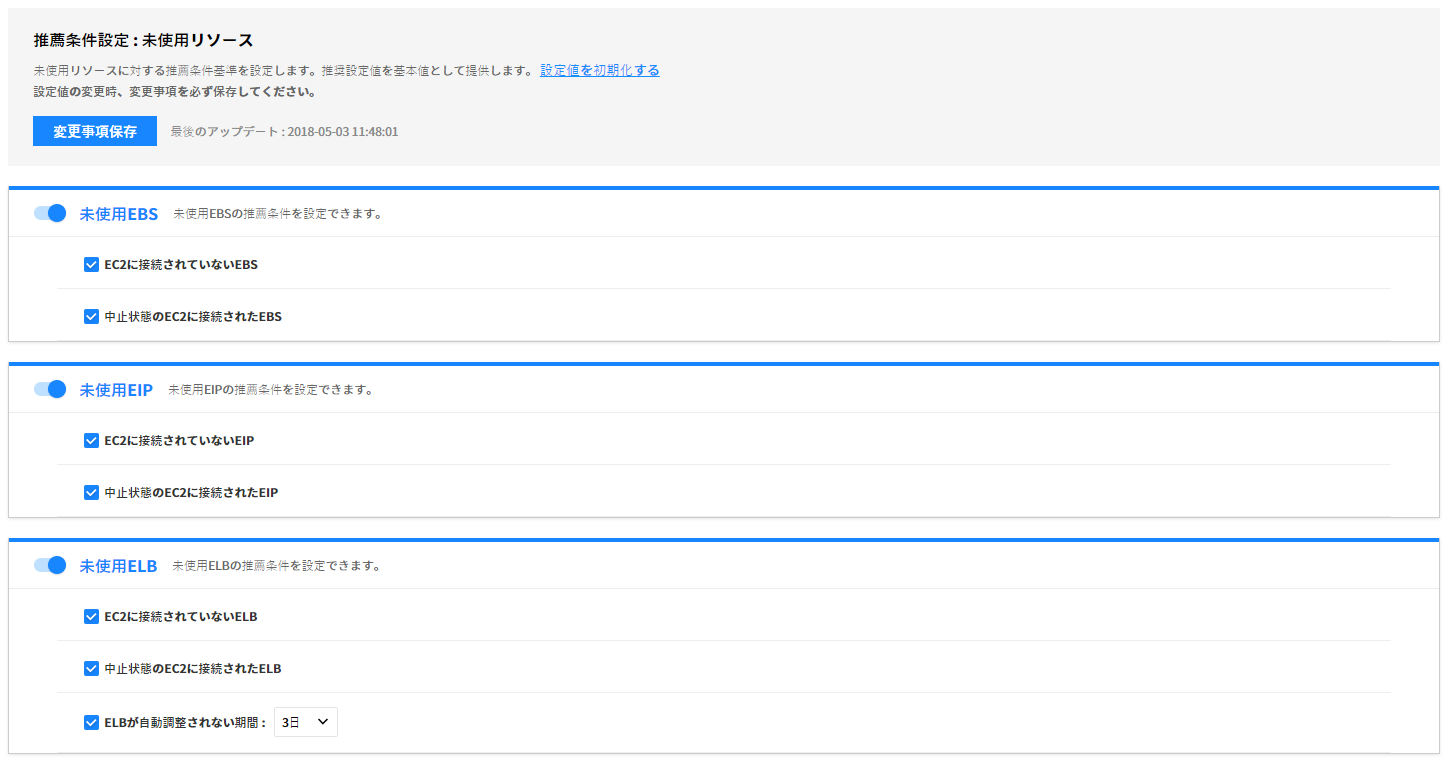Uncheck the 中止状態のEC2に接続されたEBS checkbox
The image size is (1449, 764).
(x=91, y=317)
